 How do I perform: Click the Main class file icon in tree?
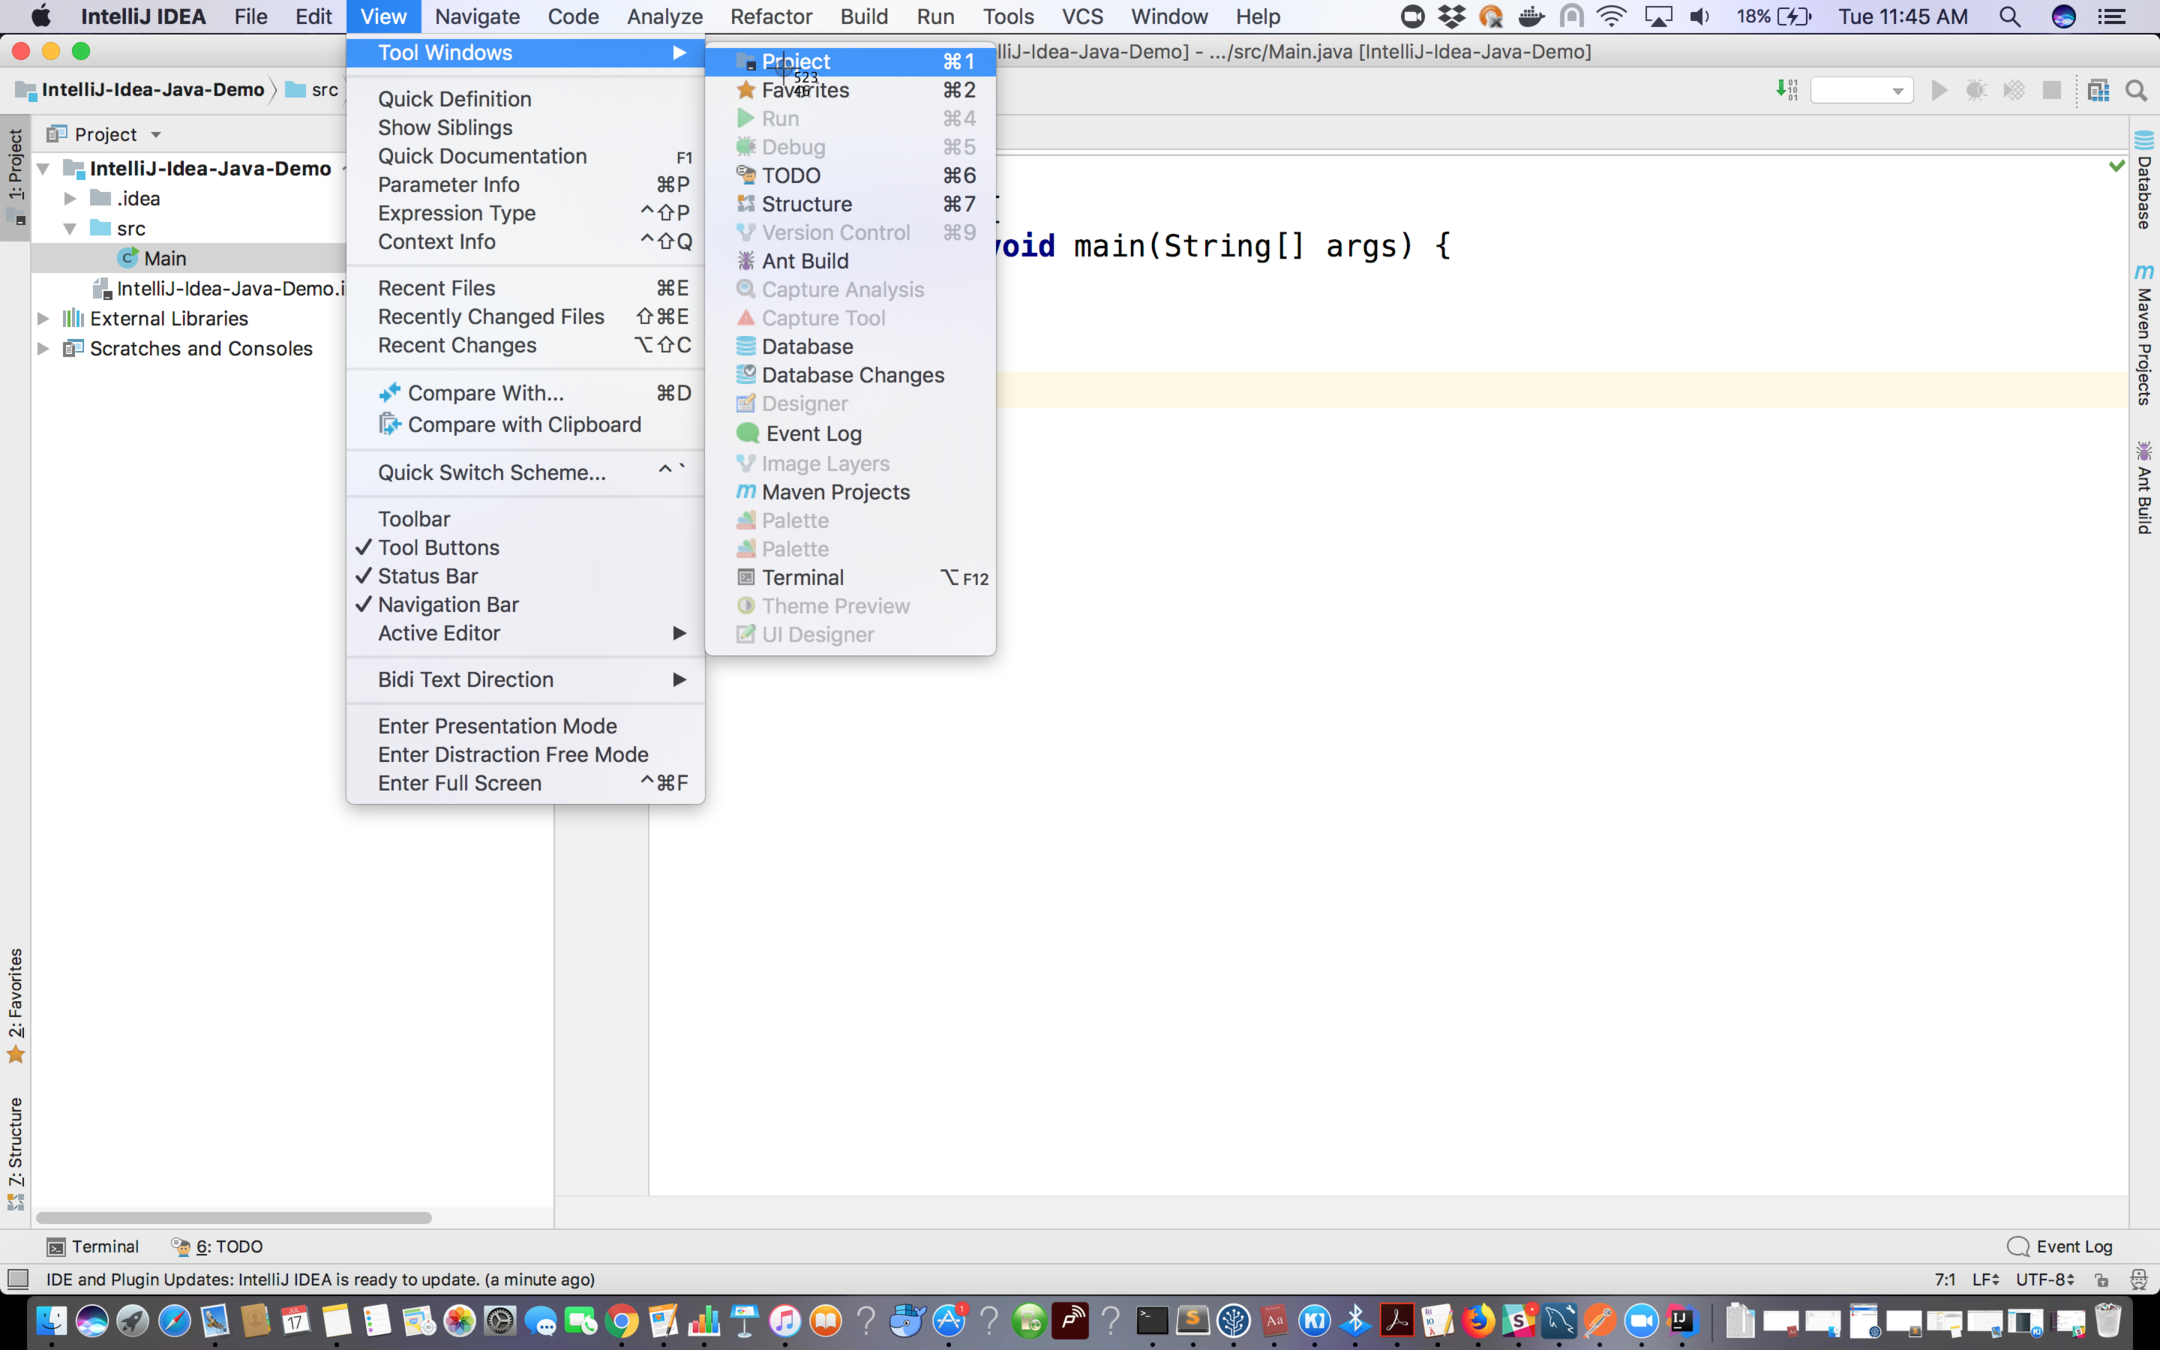(128, 258)
